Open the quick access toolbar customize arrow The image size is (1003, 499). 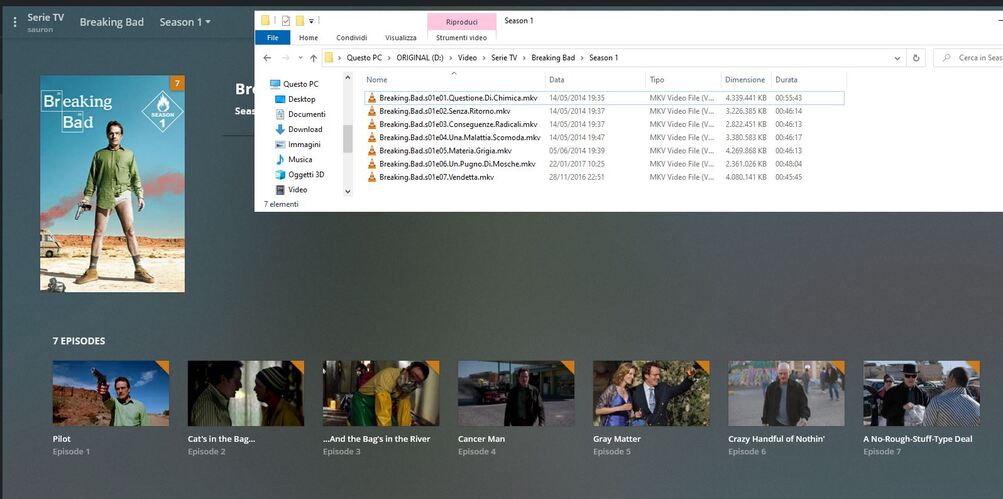point(311,20)
